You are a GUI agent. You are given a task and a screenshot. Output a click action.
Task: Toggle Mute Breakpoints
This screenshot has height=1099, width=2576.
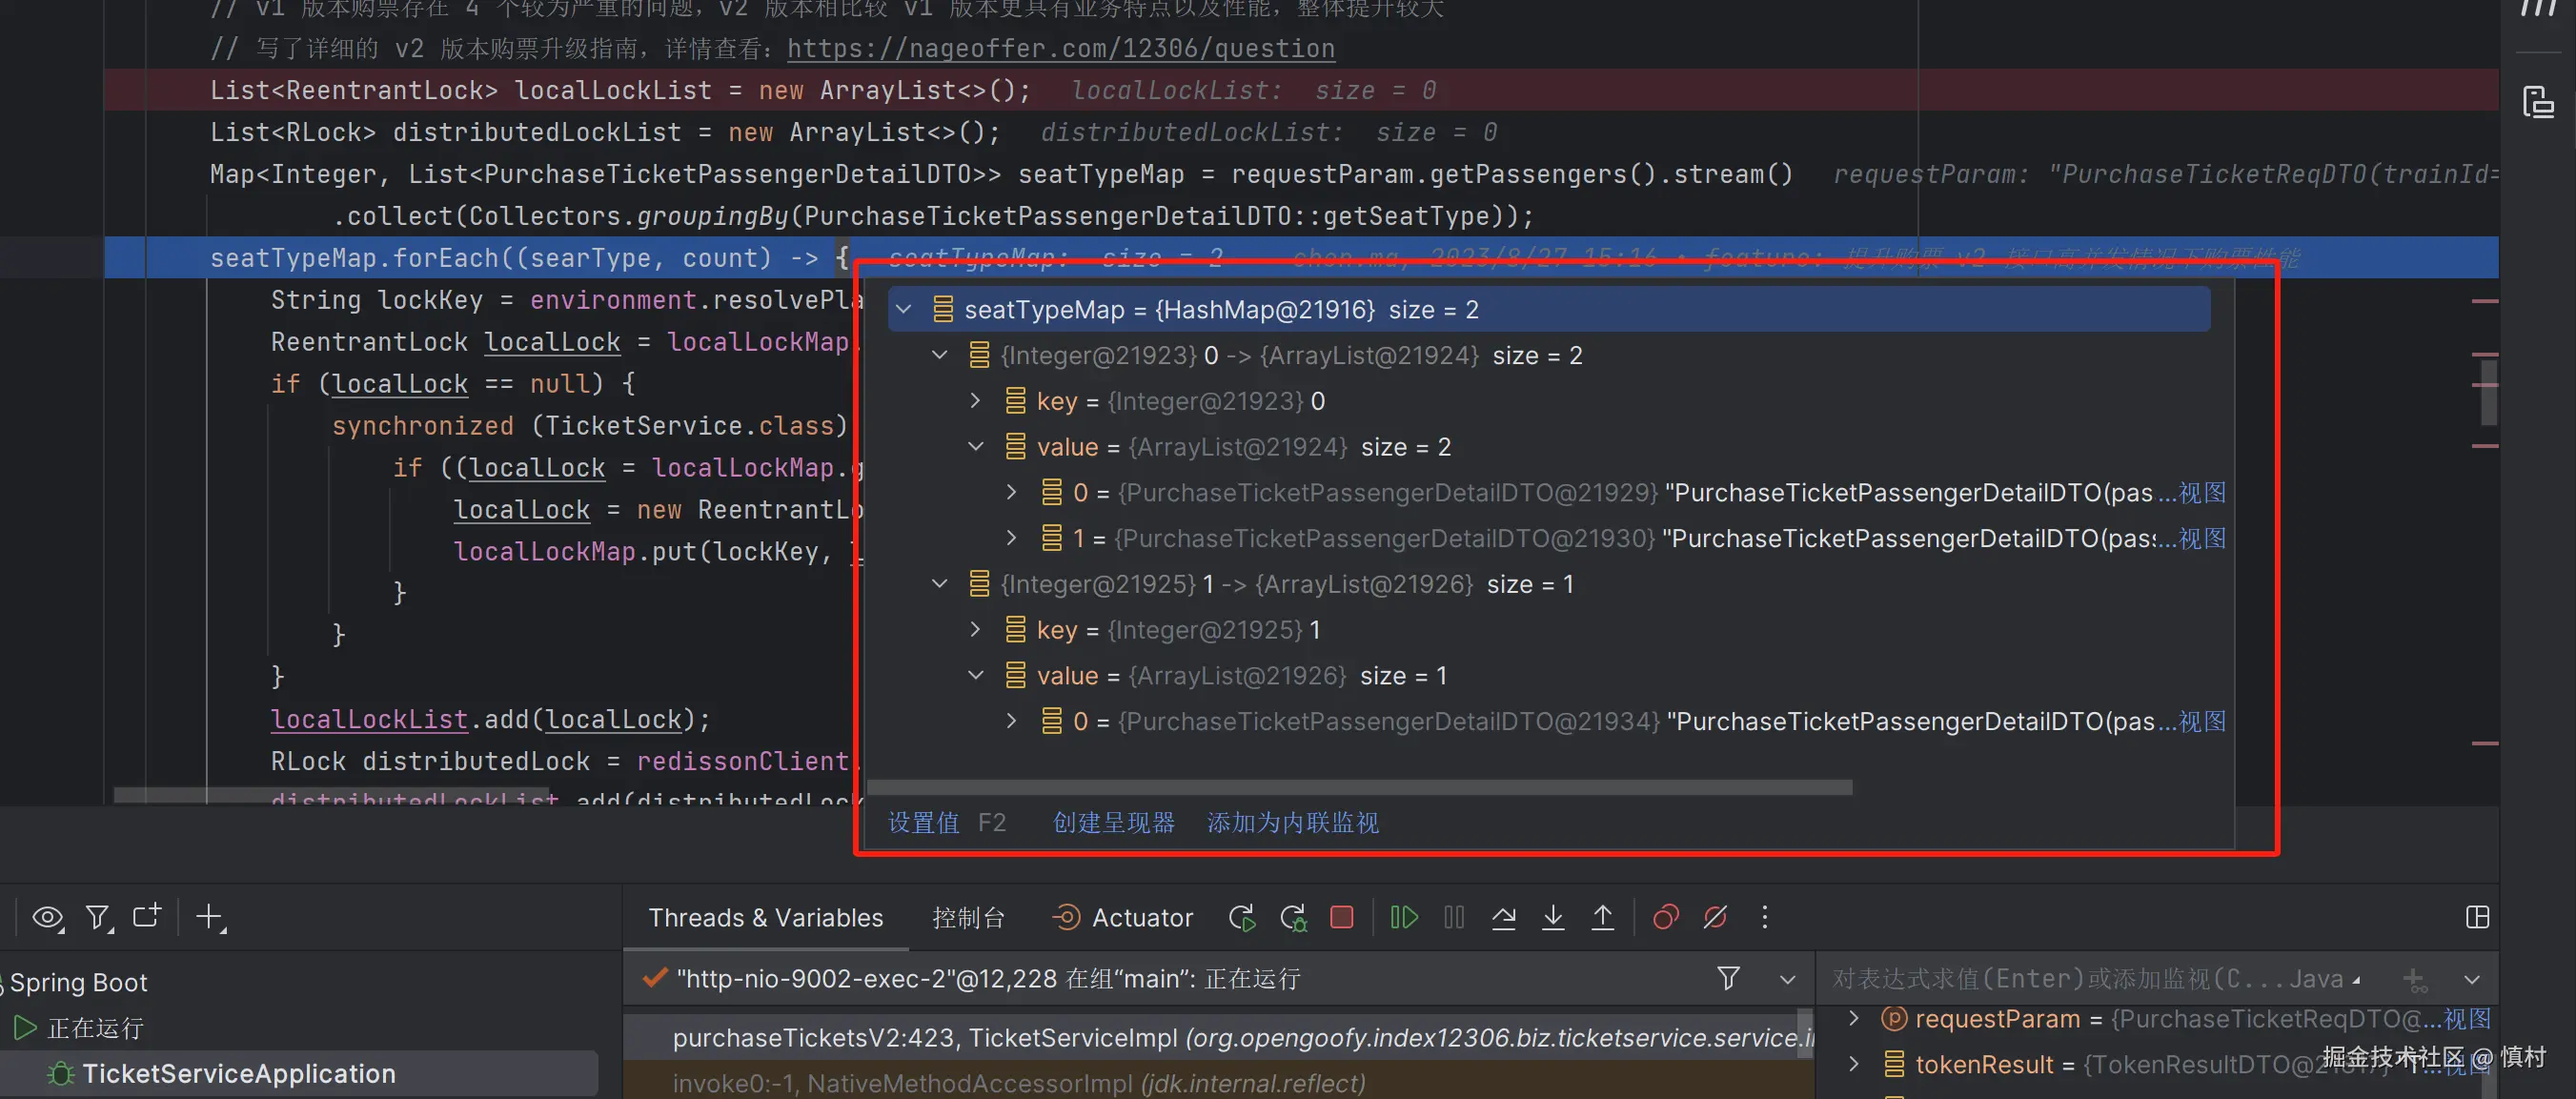pyautogui.click(x=1715, y=917)
